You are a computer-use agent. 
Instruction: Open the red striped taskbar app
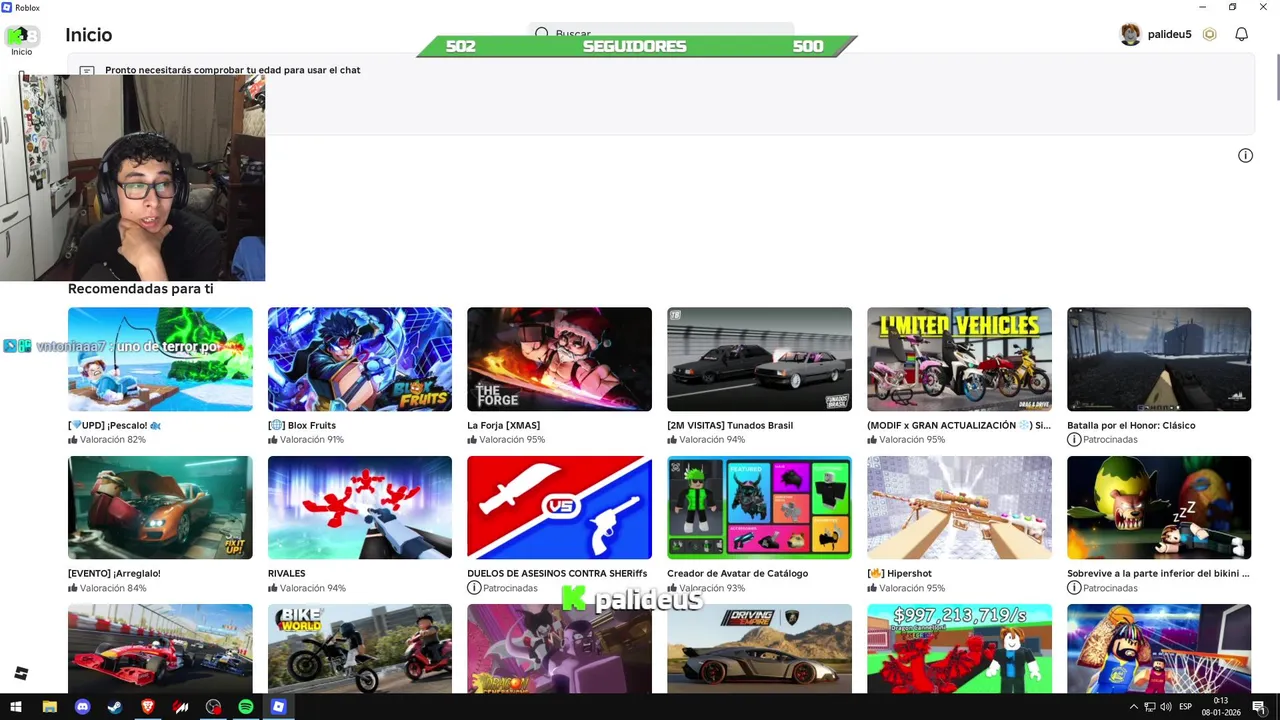[181, 707]
